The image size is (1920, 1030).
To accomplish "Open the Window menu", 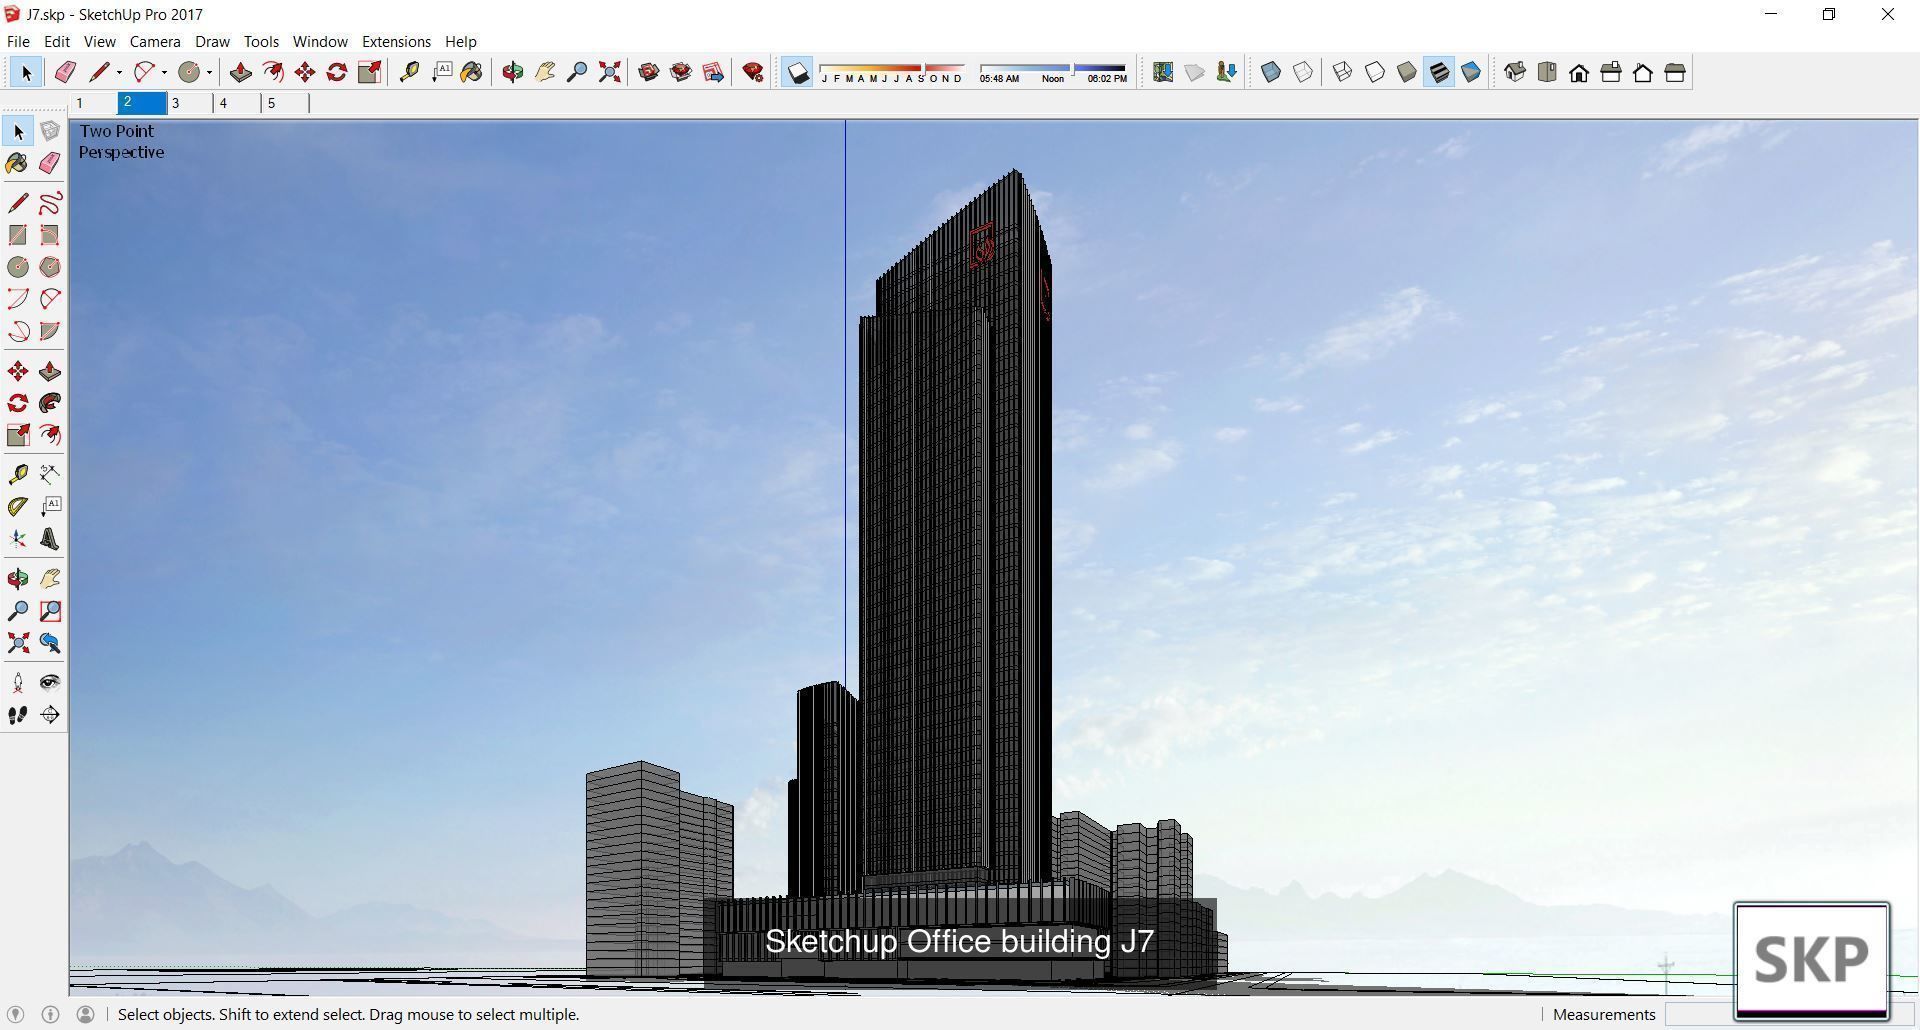I will pos(320,41).
